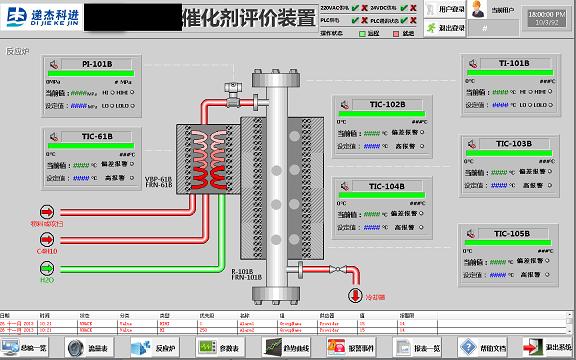Open the 报警事件 alarm events page

351,347
